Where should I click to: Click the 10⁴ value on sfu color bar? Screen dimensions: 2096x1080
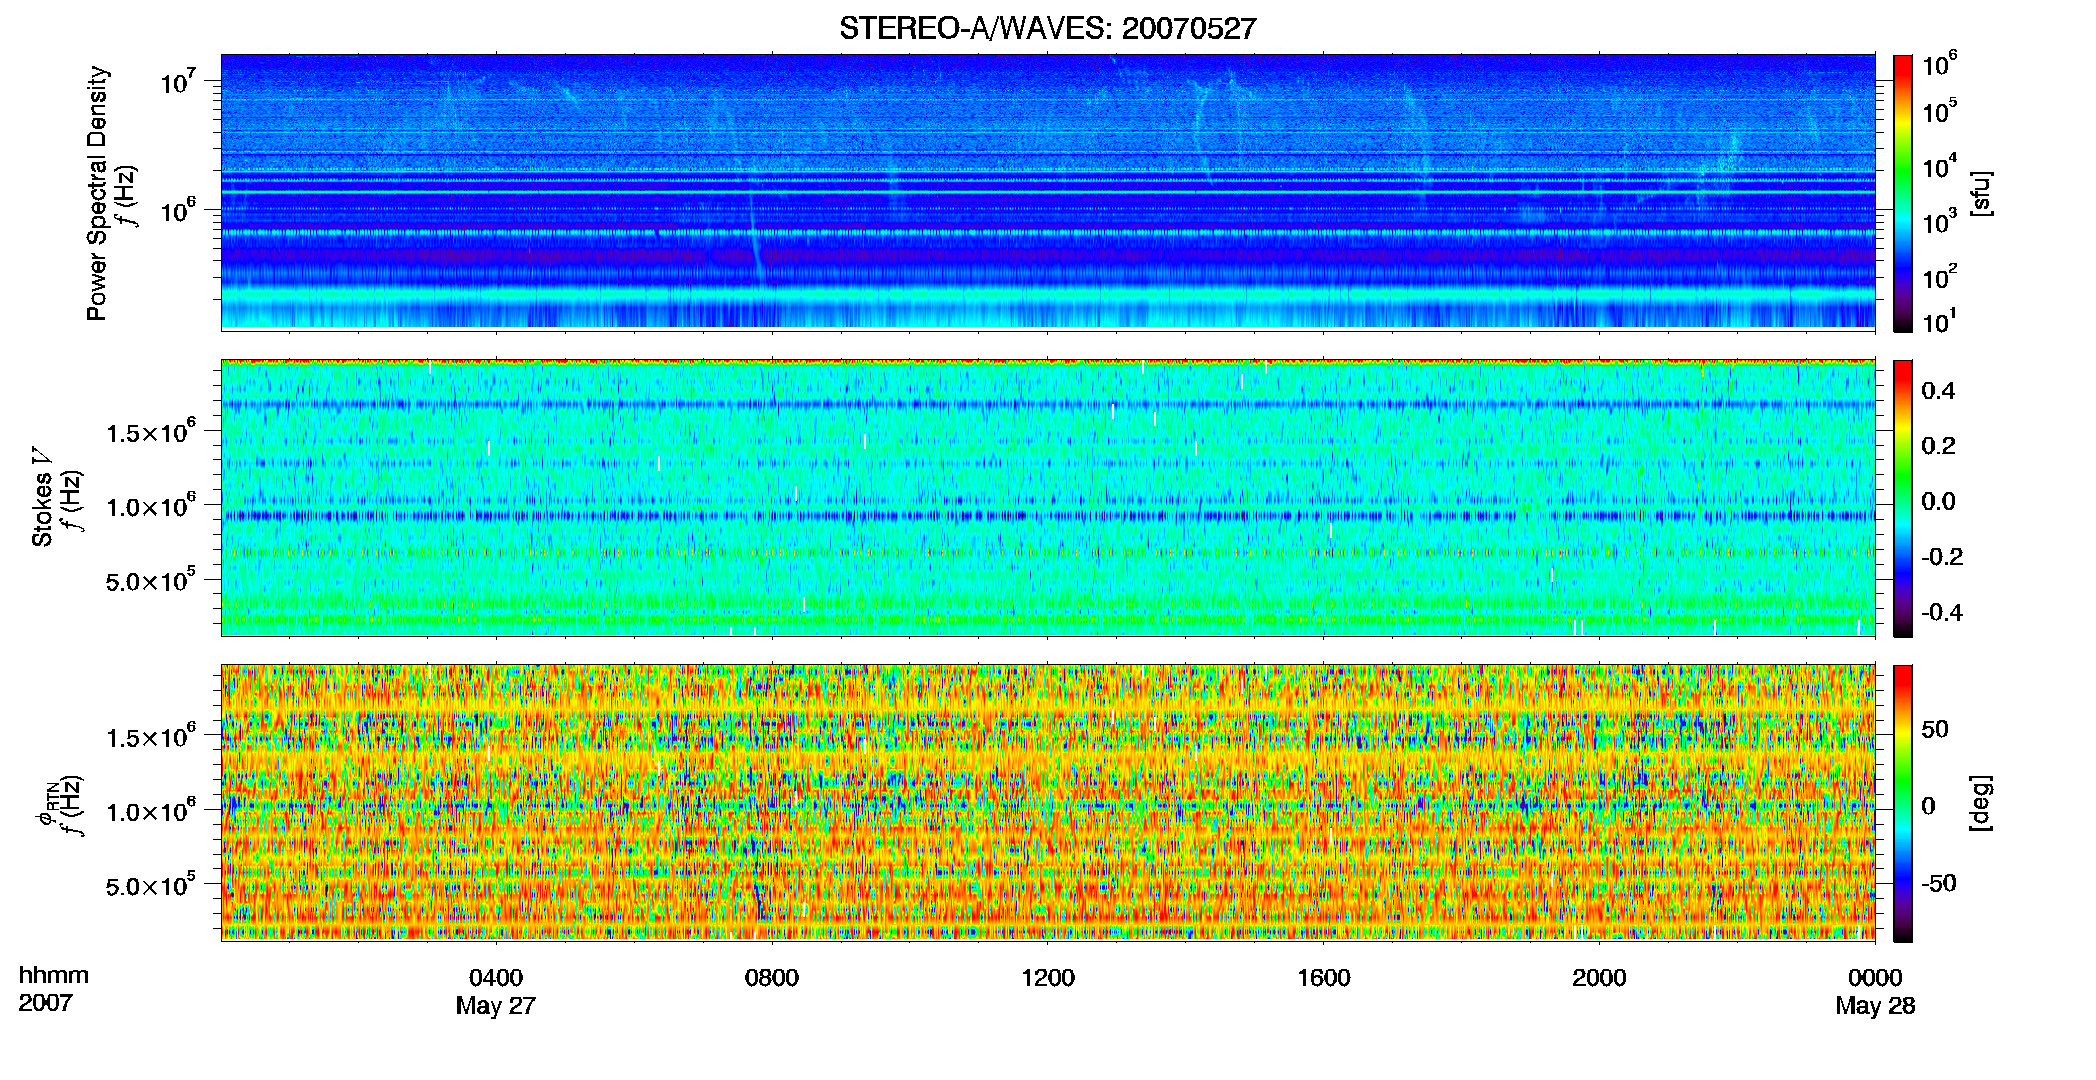[1939, 166]
